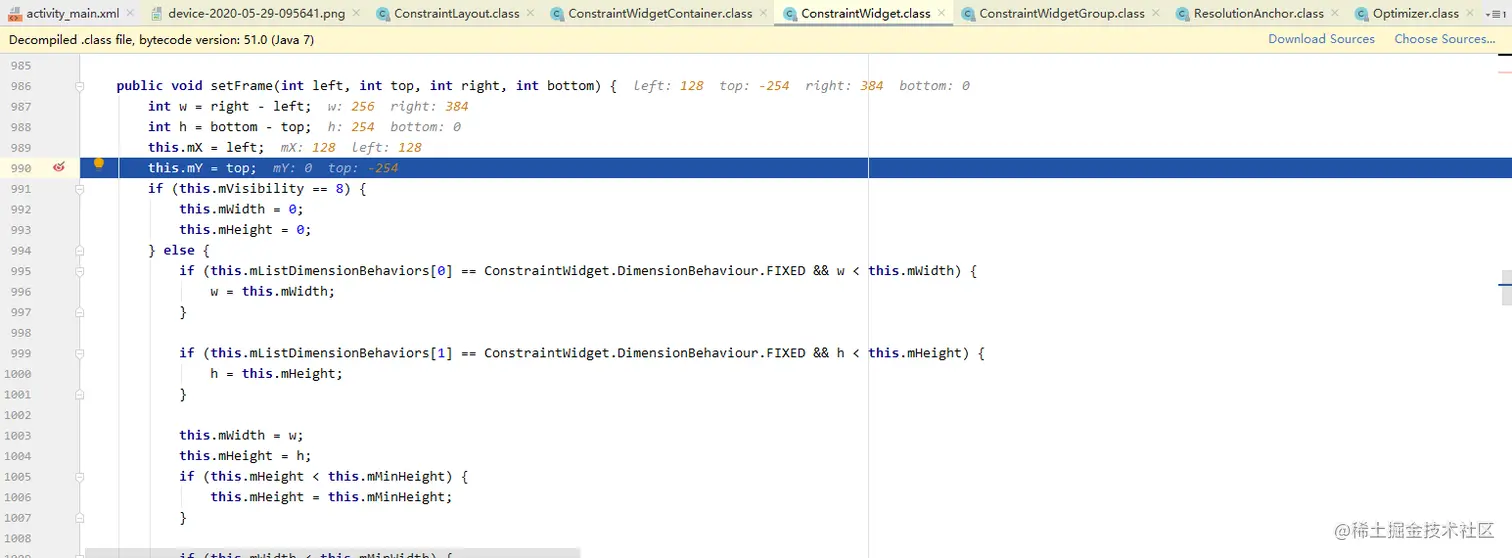Click the fold end marker on line 1007
Image resolution: width=1512 pixels, height=558 pixels.
(x=80, y=517)
